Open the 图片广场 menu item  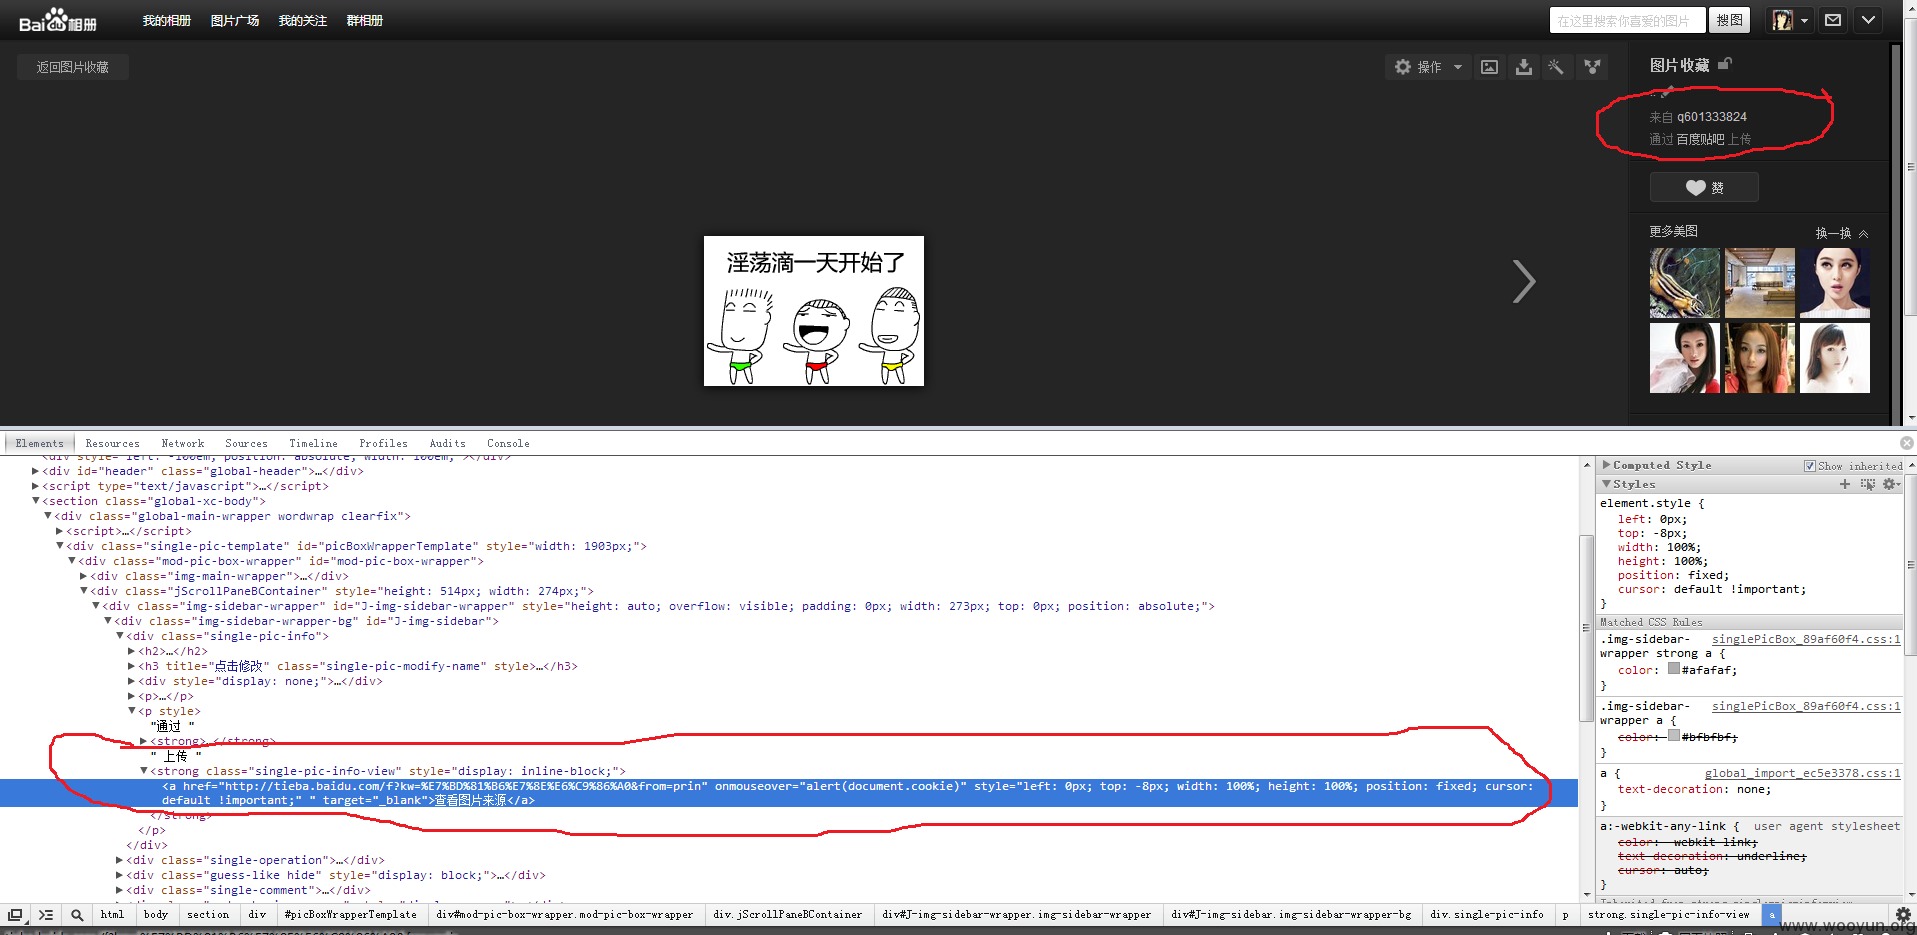[235, 20]
